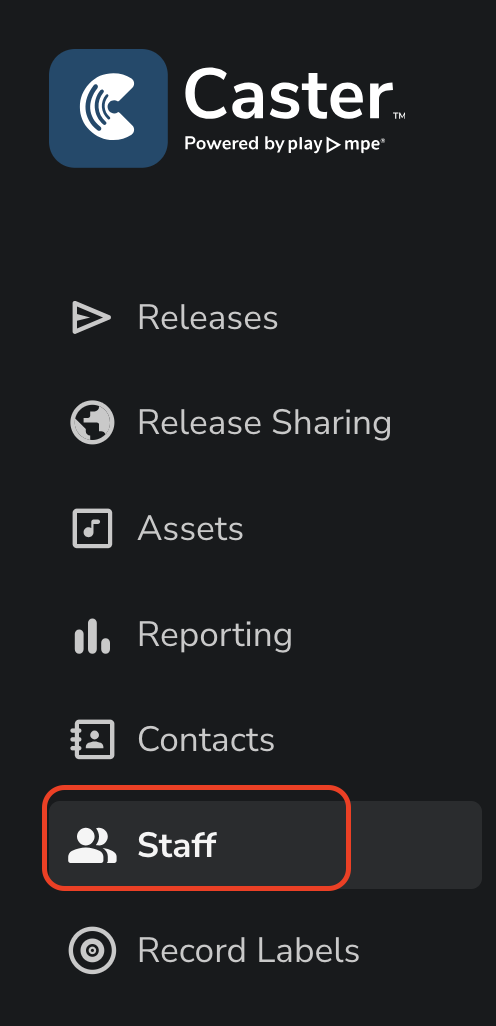The image size is (496, 1026).
Task: Click the Release Sharing globe icon
Action: 92,423
